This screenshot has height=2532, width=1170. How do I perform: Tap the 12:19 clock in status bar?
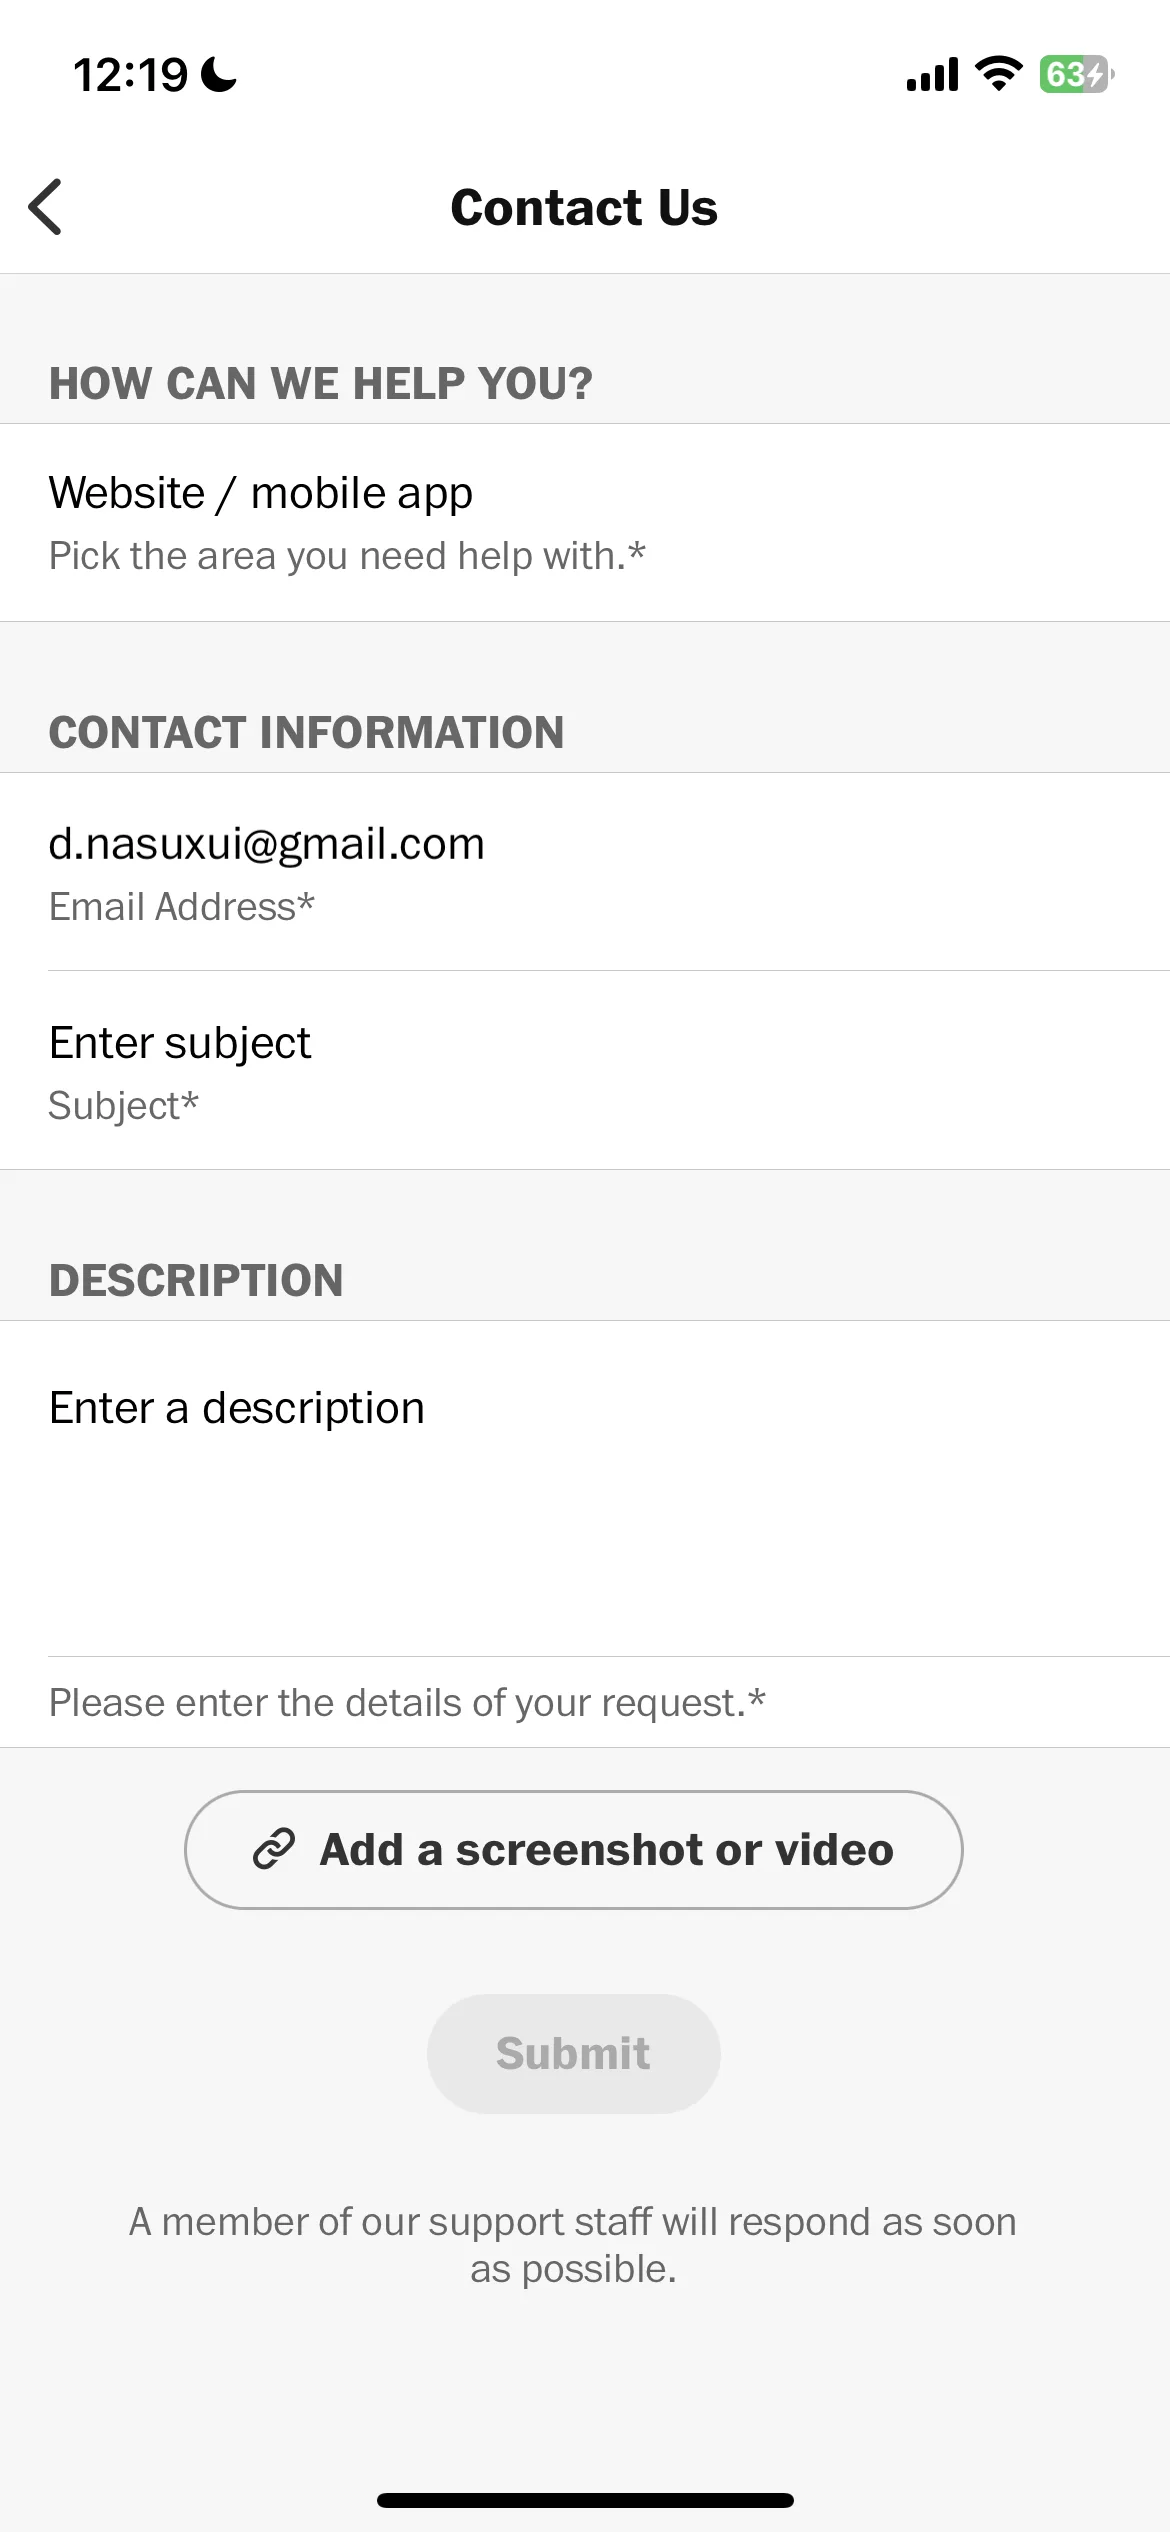point(130,75)
